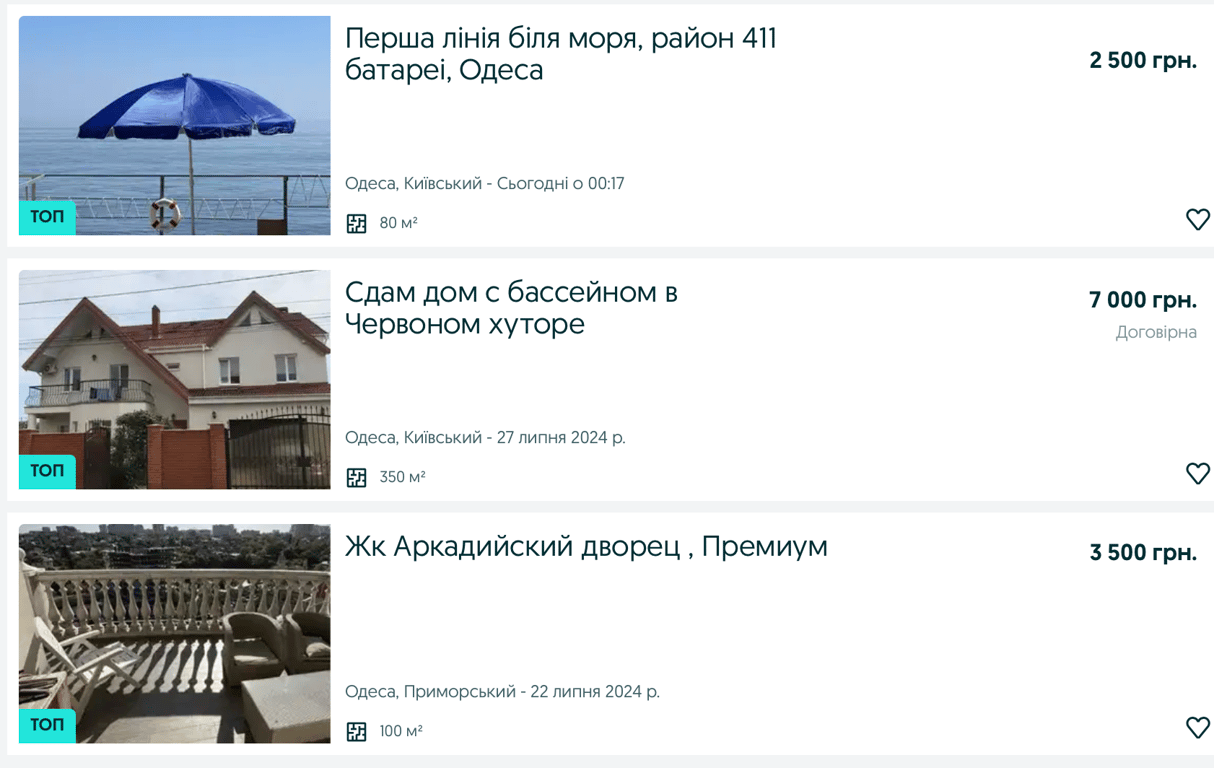Favorite the Жк Аркадийский дворец listing
Screen dimensions: 1214x768
[x=1198, y=727]
